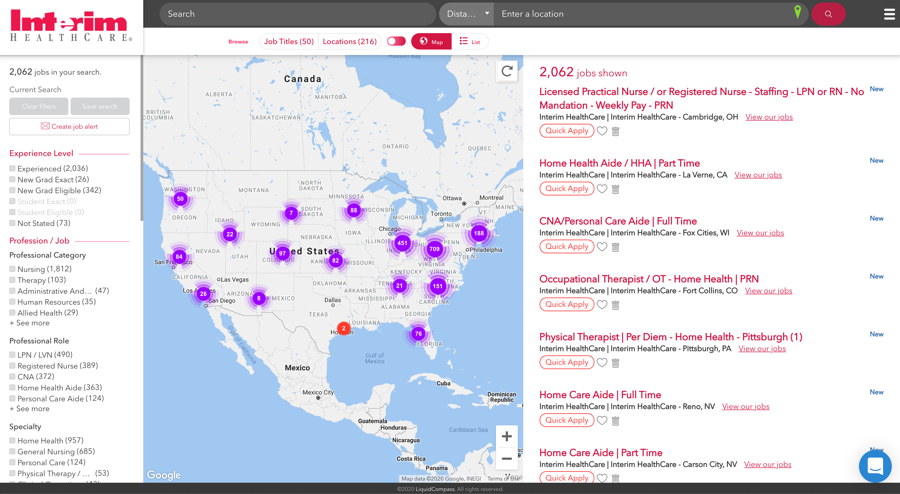Trash the Occupational Therapist listing
The image size is (900, 494).
click(x=615, y=305)
